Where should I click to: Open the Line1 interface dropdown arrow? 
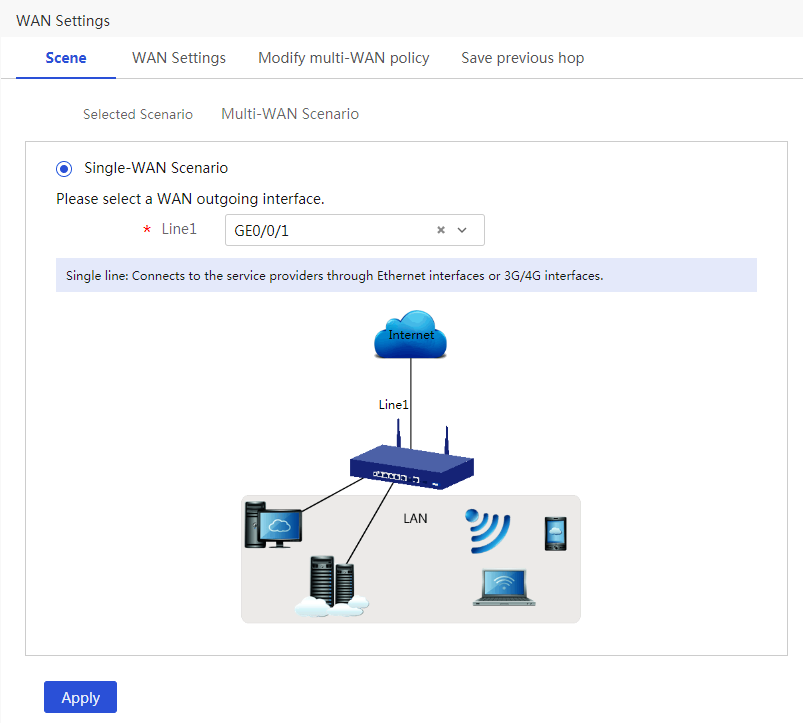462,230
